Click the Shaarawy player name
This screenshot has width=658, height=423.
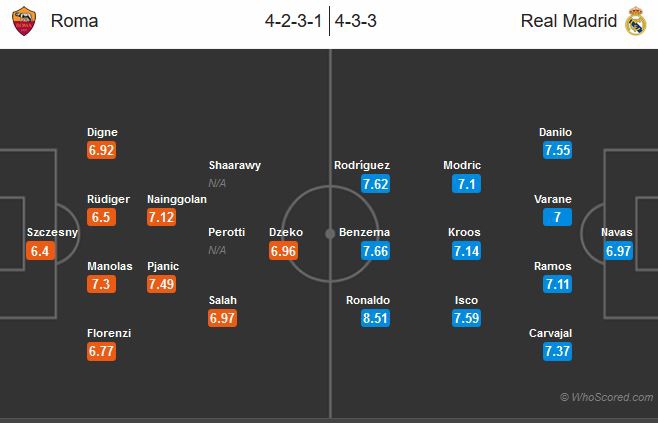click(x=234, y=165)
